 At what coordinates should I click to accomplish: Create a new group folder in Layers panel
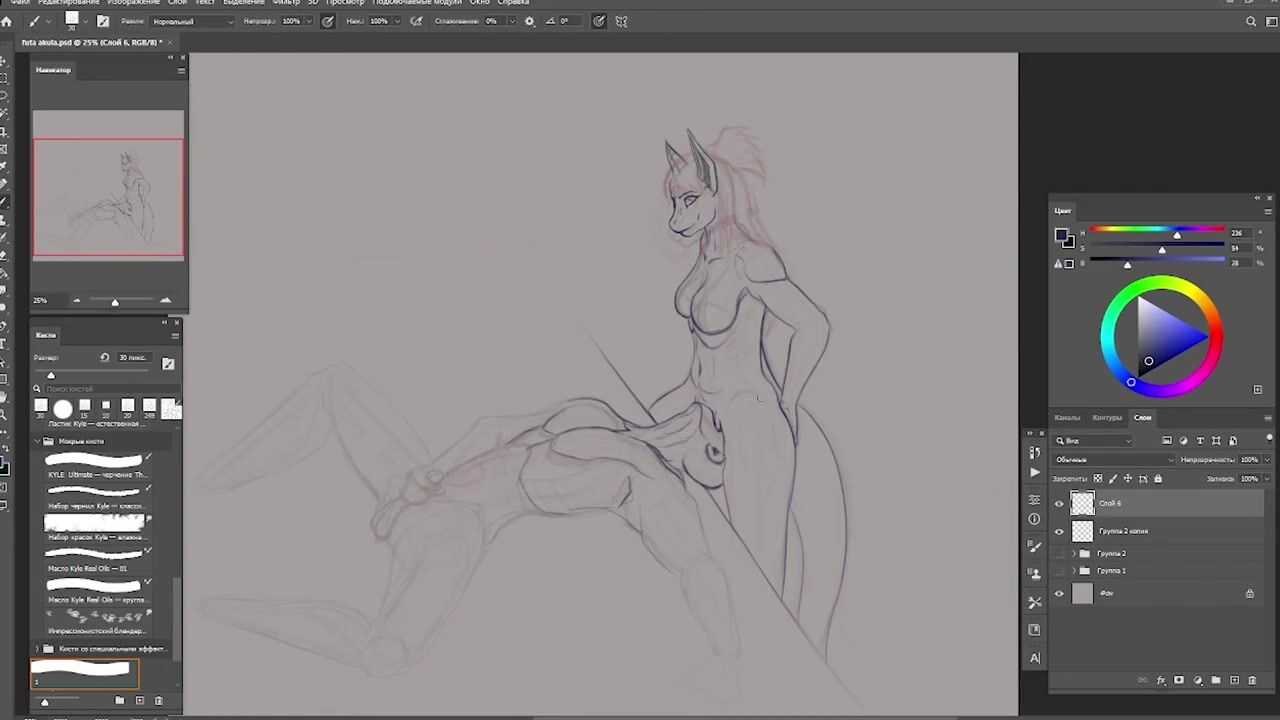pos(1216,680)
